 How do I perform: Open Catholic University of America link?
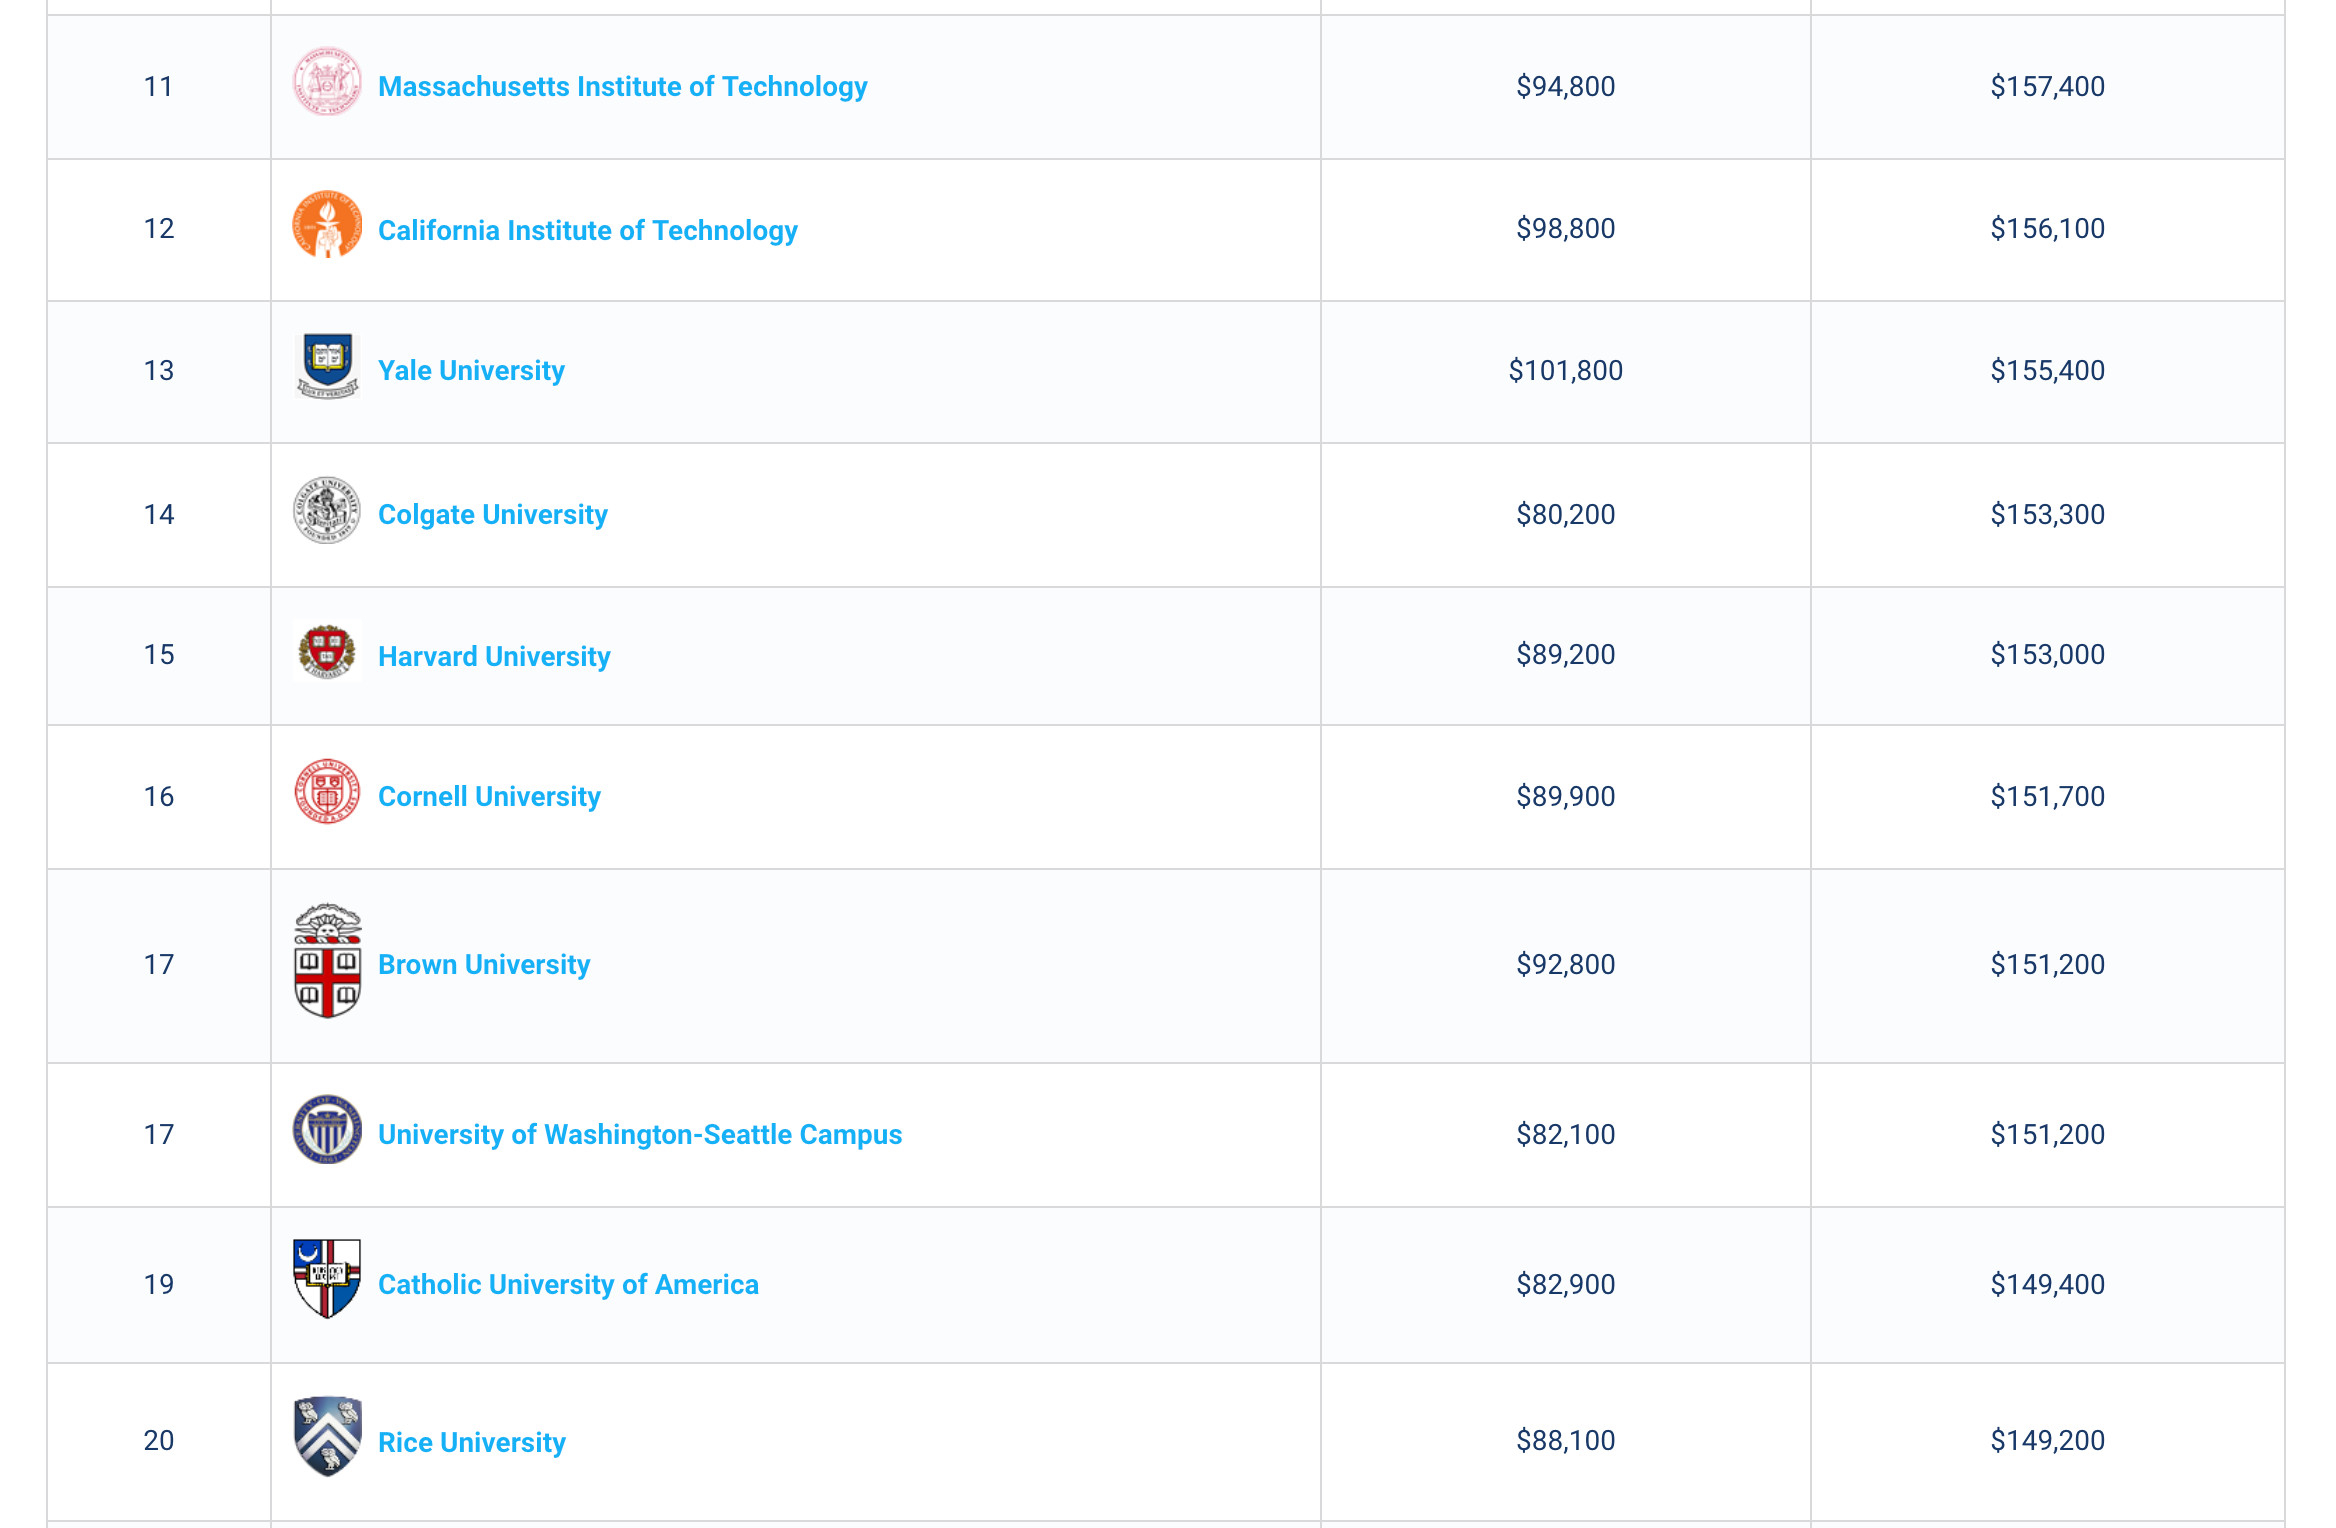(568, 1285)
